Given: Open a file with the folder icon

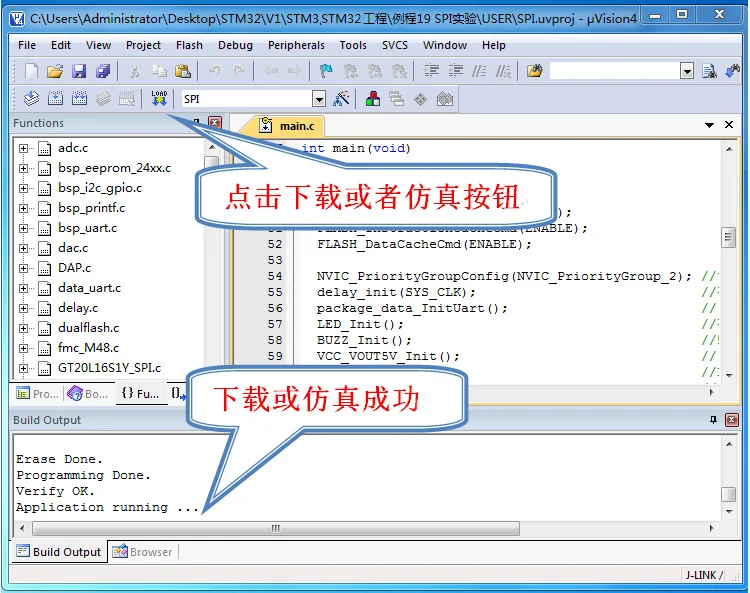Looking at the screenshot, I should [55, 71].
